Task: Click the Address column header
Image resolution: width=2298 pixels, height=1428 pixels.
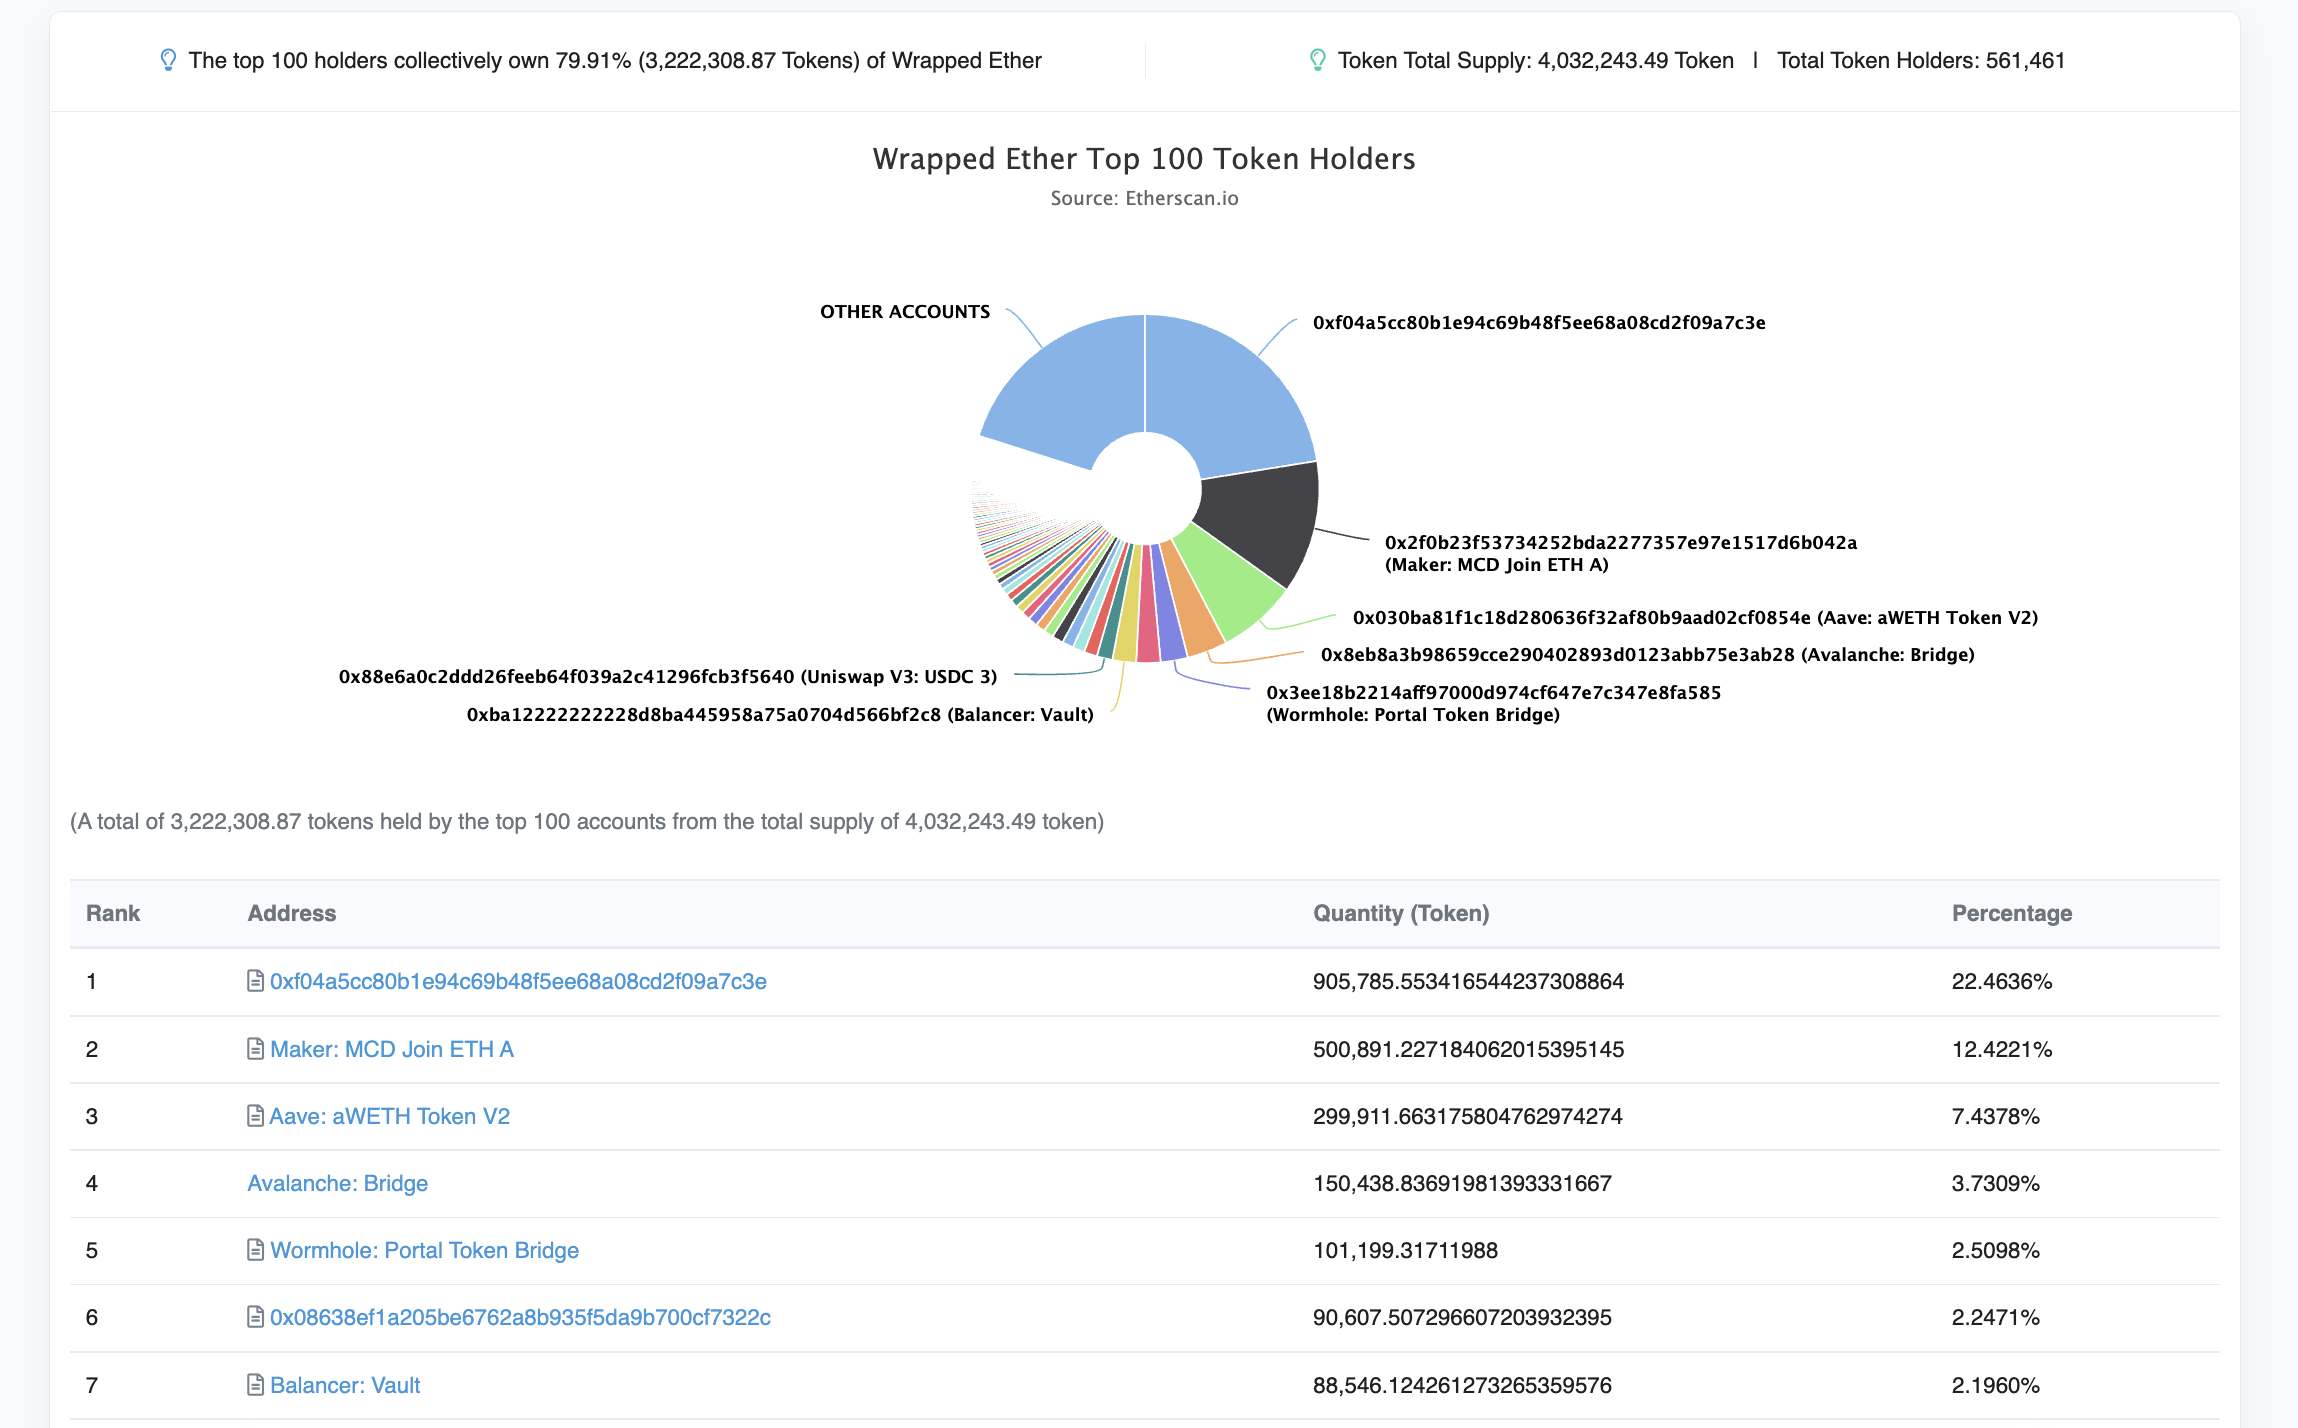Action: click(292, 913)
